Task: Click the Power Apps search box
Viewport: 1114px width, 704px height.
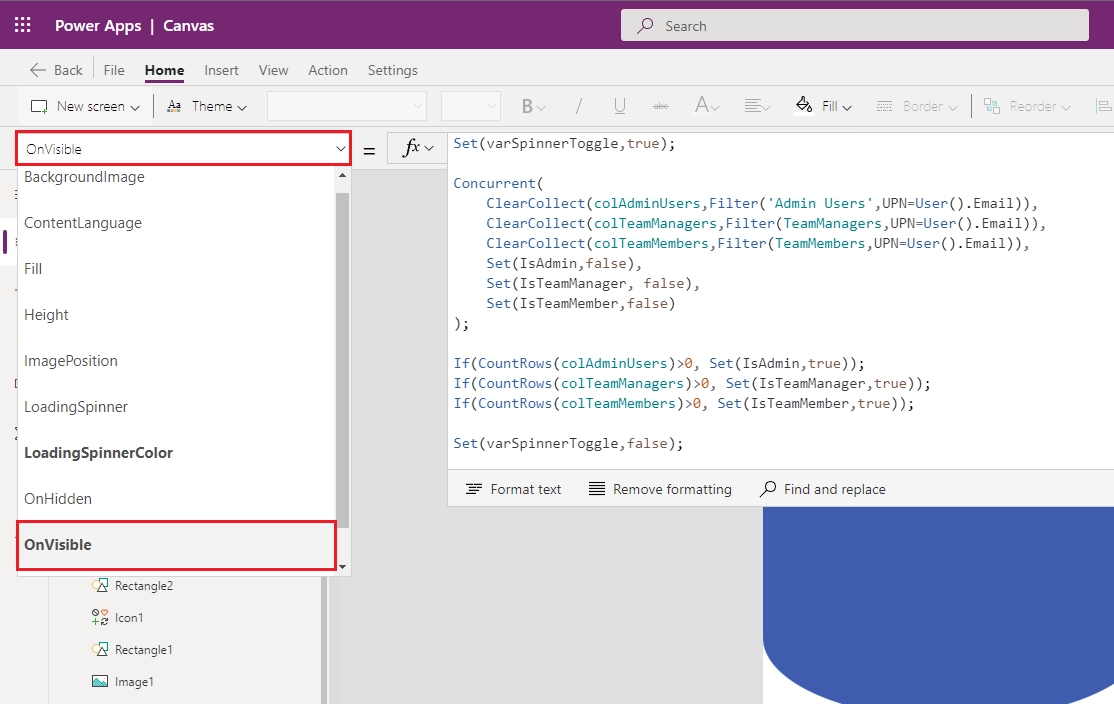Action: (x=854, y=26)
